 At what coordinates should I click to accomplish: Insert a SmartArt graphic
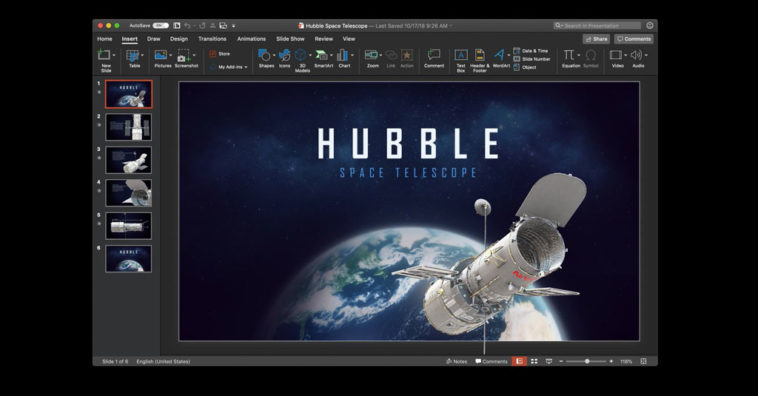[x=323, y=59]
